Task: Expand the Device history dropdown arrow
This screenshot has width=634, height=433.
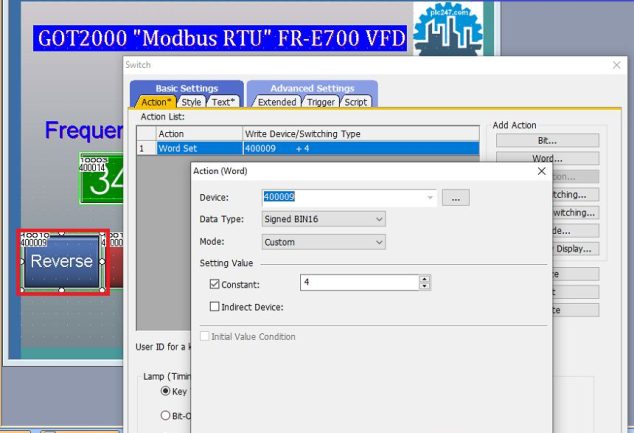Action: (430, 197)
